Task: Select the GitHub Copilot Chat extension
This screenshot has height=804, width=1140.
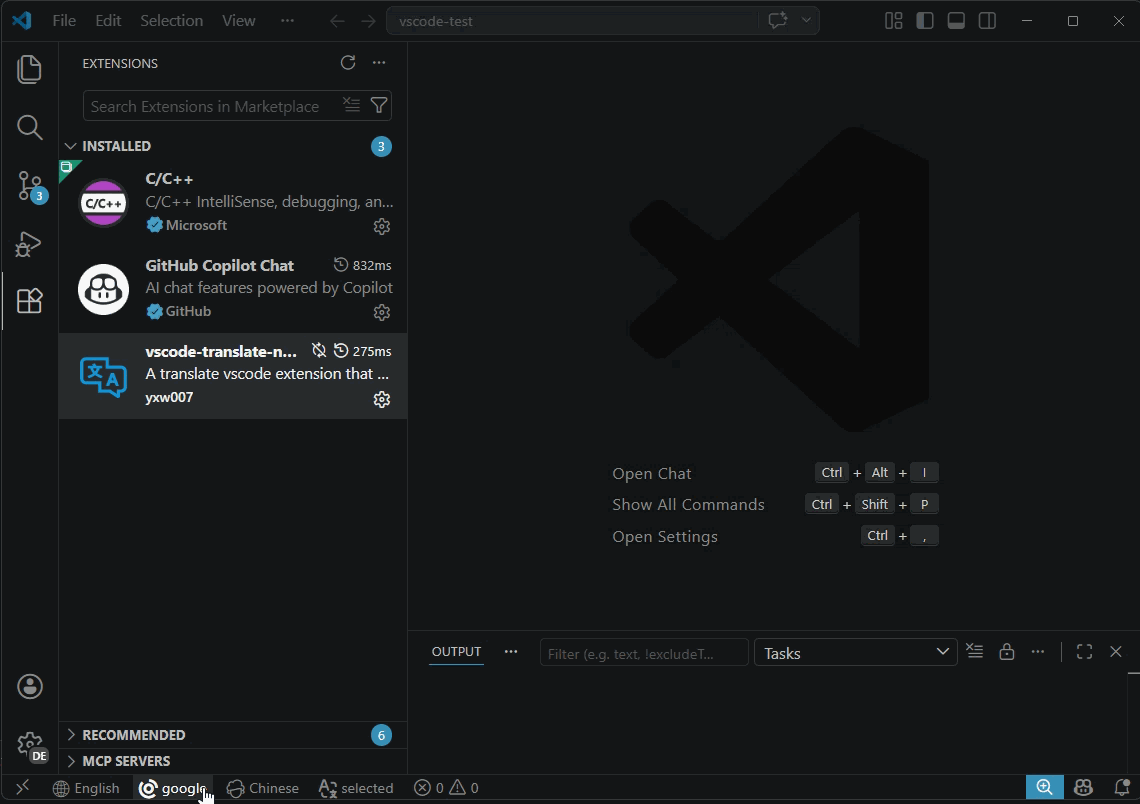Action: (x=233, y=289)
